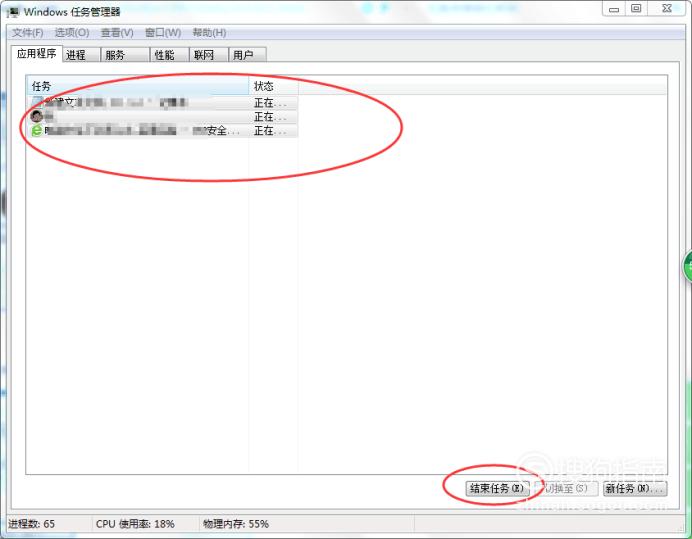The width and height of the screenshot is (692, 539).
Task: Minimize the Task Manager window
Action: [613, 9]
